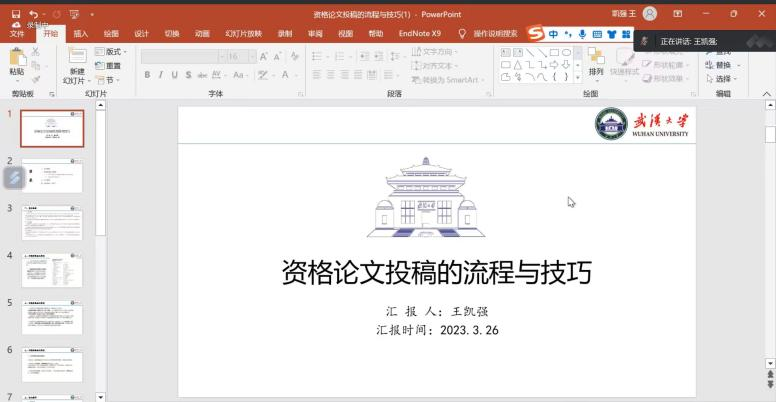The height and width of the screenshot is (402, 776).
Task: Open the Layout (版式) dropdown
Action: [x=112, y=52]
